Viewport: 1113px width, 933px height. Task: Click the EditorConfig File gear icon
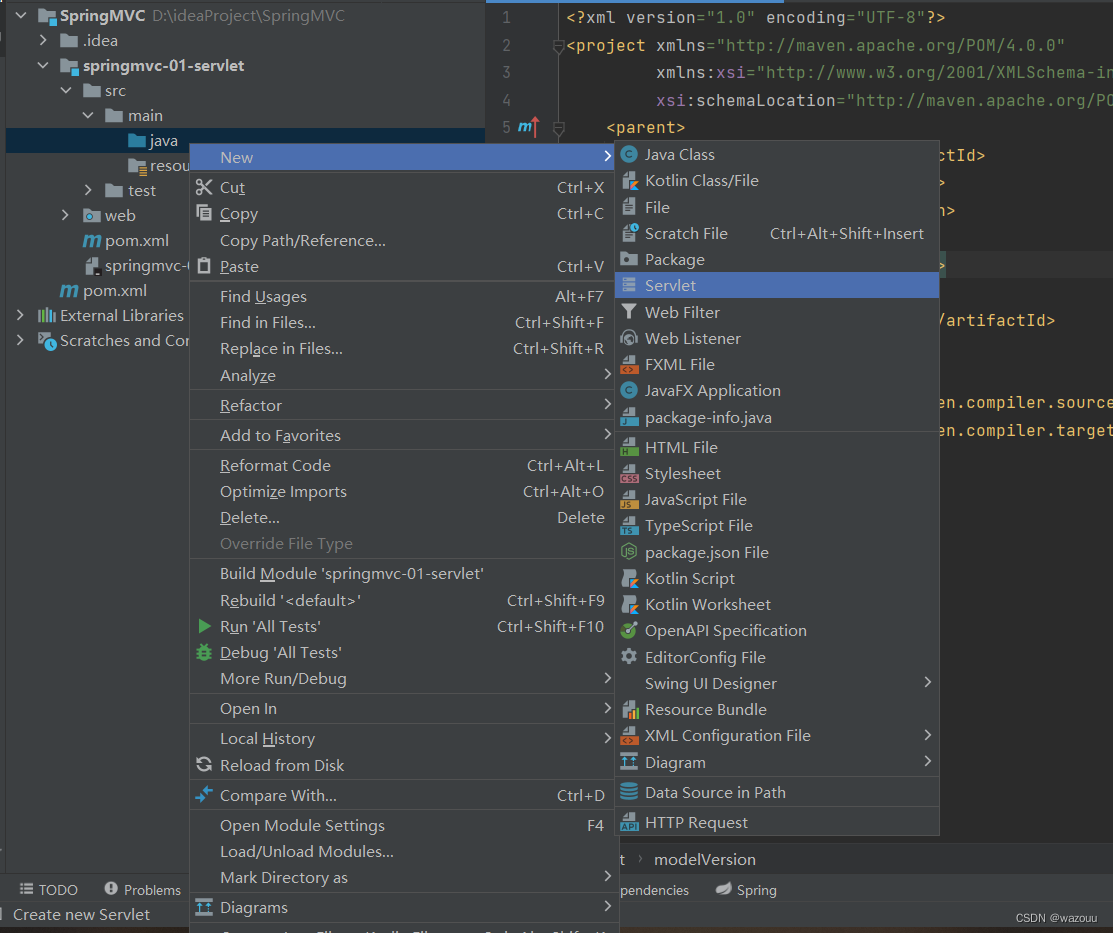click(629, 657)
